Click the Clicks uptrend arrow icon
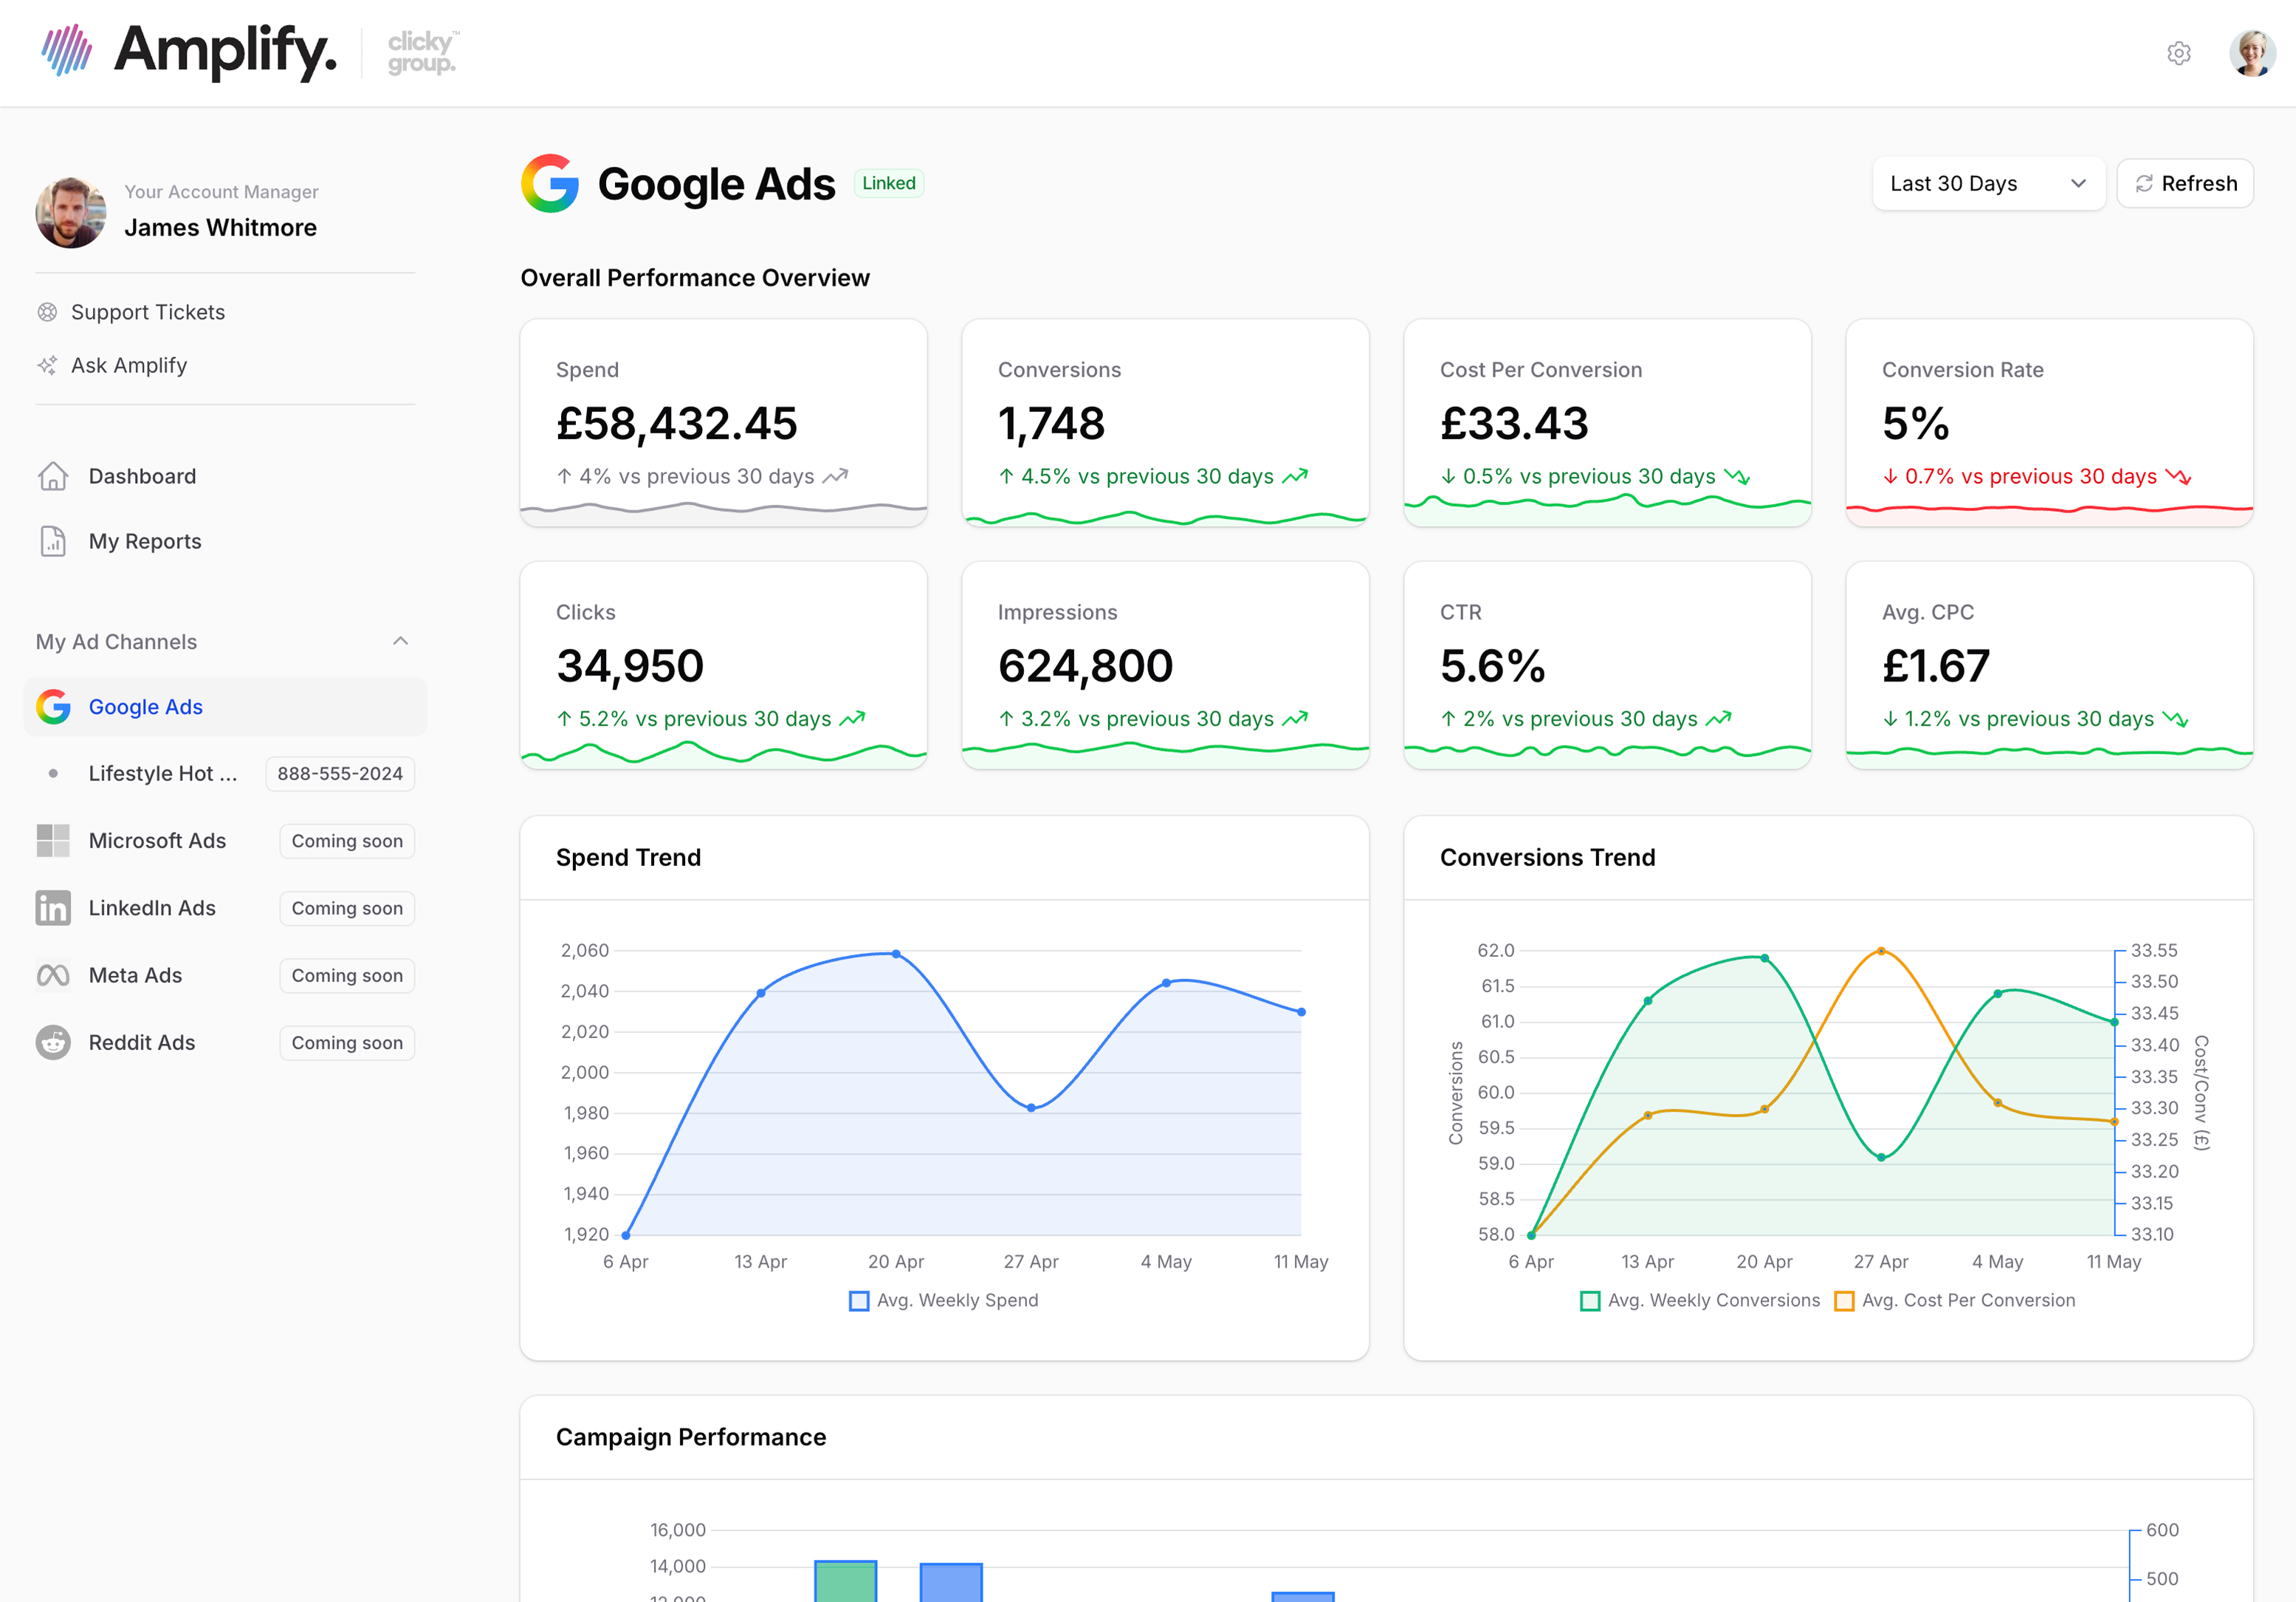Screen dimensions: 2296x1602 (852, 719)
